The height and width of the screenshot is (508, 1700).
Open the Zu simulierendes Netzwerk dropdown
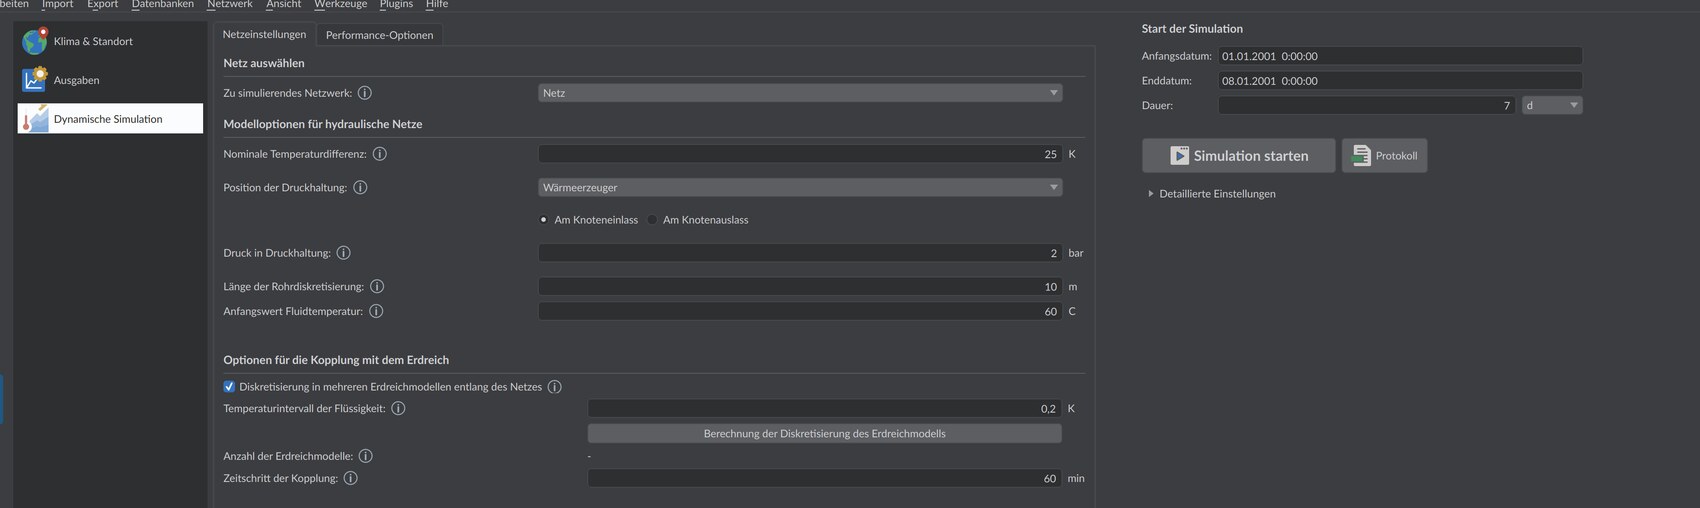(800, 93)
